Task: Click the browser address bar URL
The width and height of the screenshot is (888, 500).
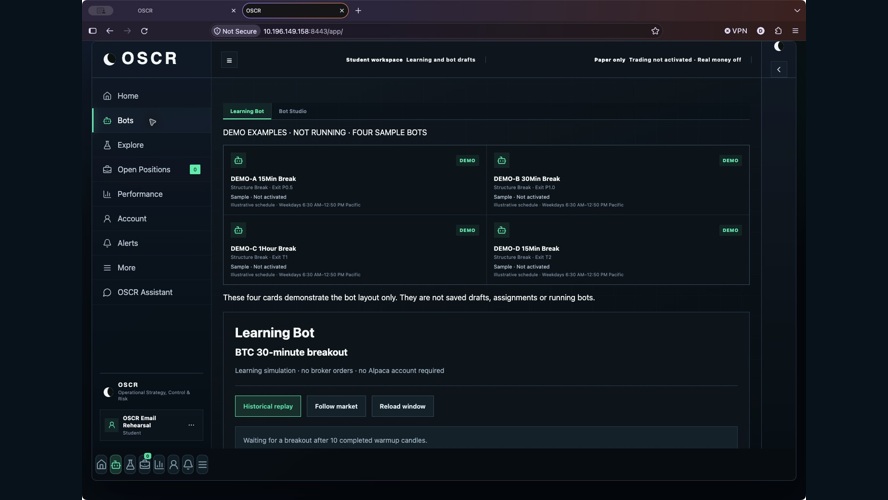Action: 303,31
